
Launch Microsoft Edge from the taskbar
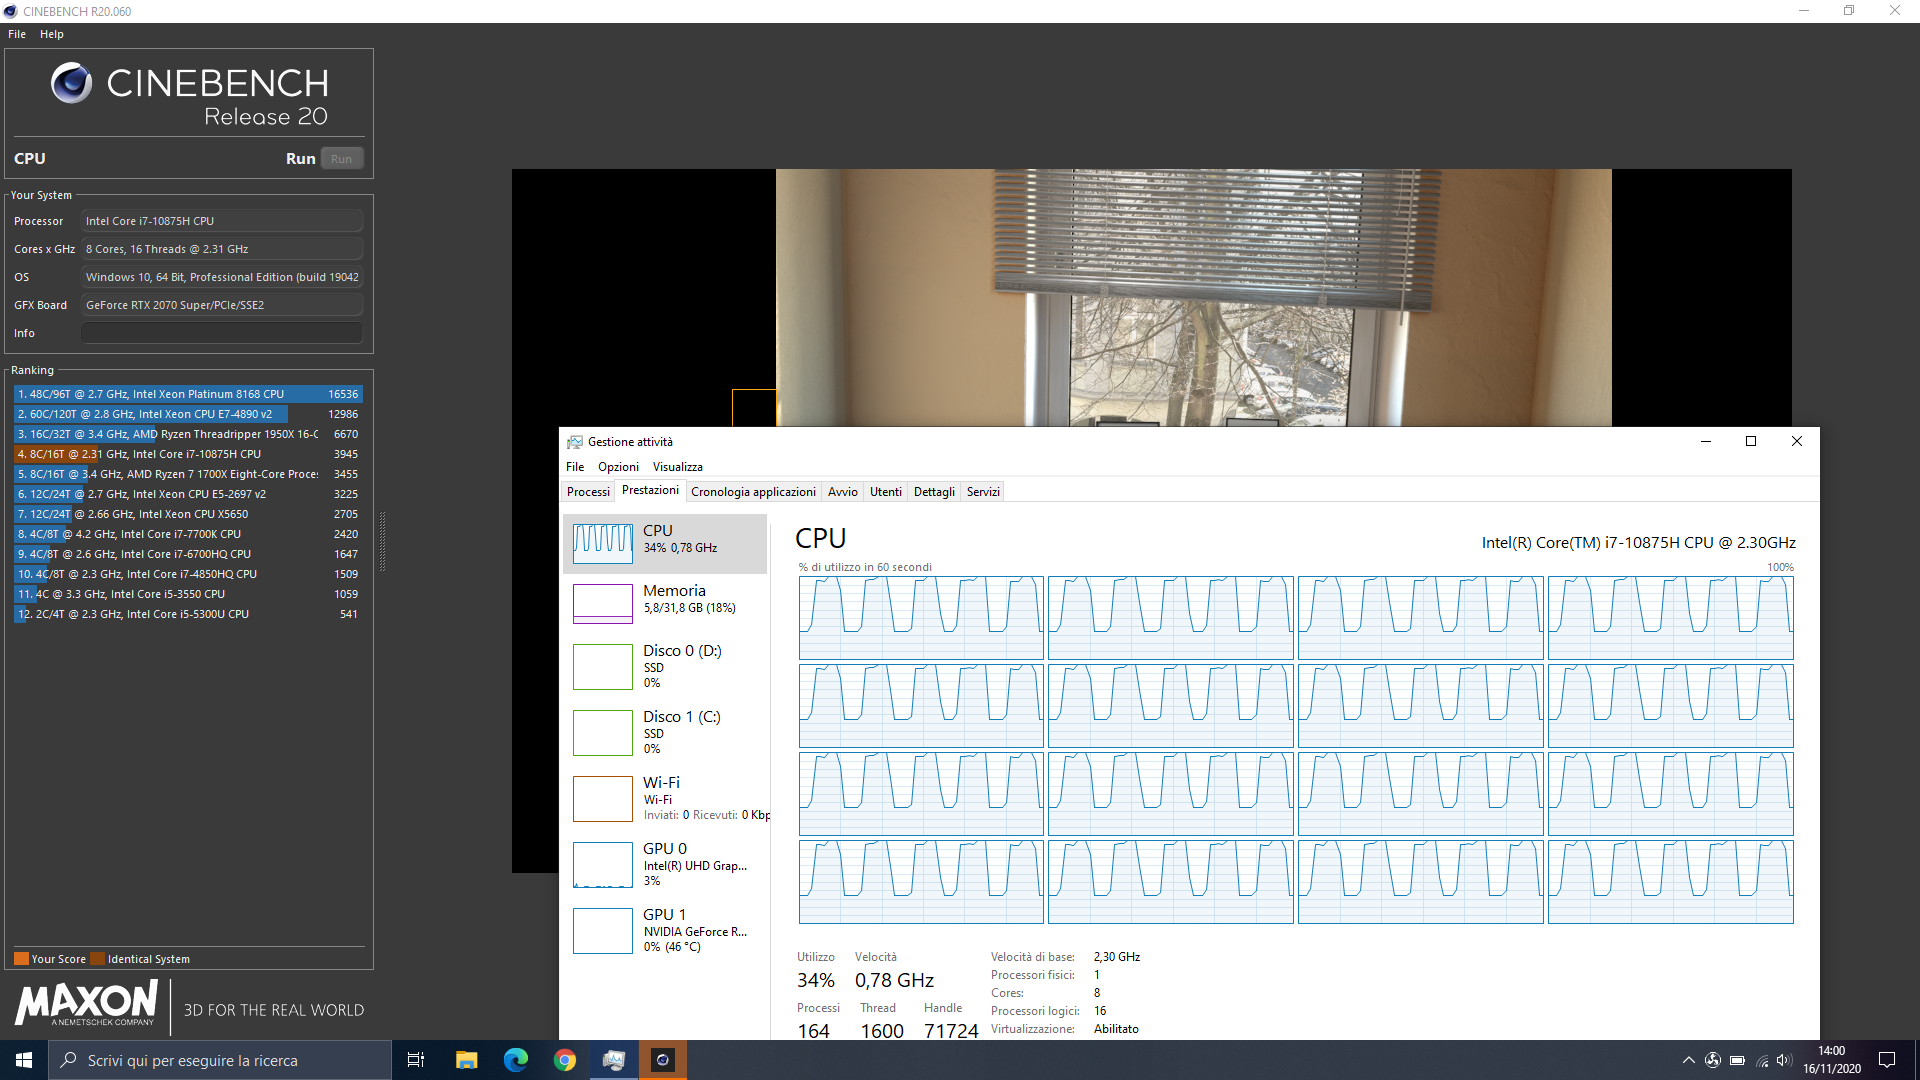515,1060
